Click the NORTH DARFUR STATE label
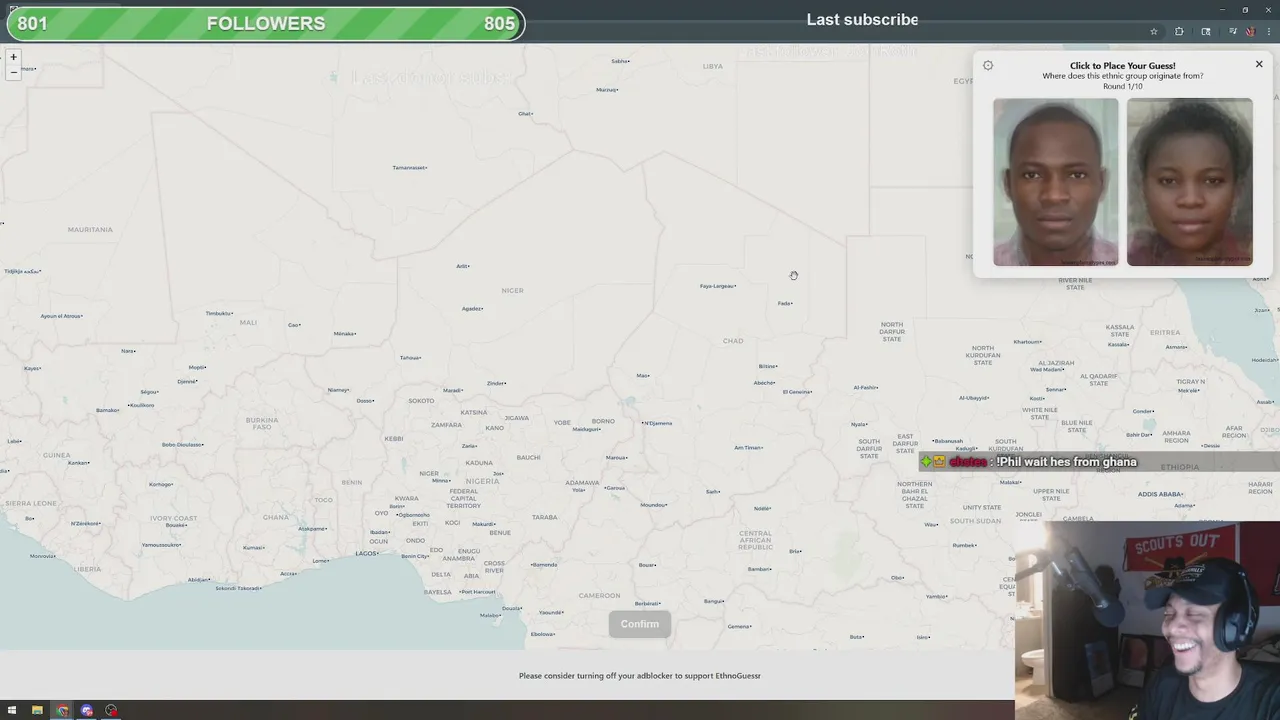 click(892, 331)
